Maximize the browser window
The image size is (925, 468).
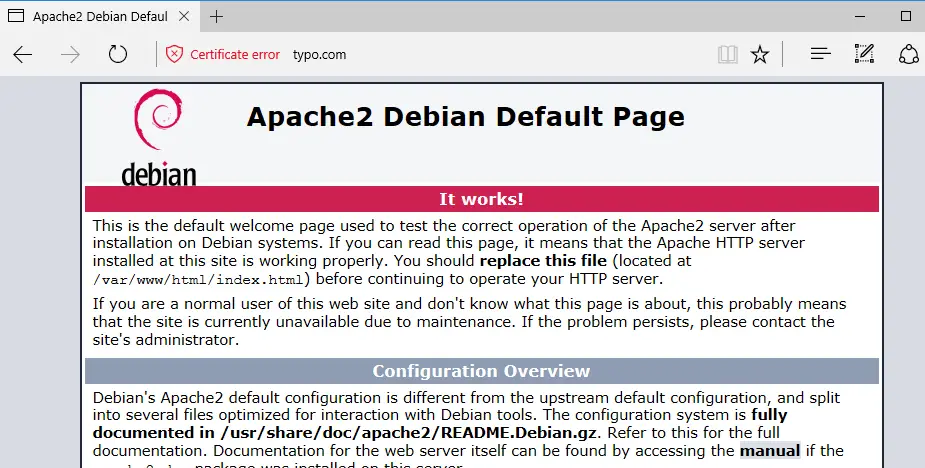pos(906,16)
